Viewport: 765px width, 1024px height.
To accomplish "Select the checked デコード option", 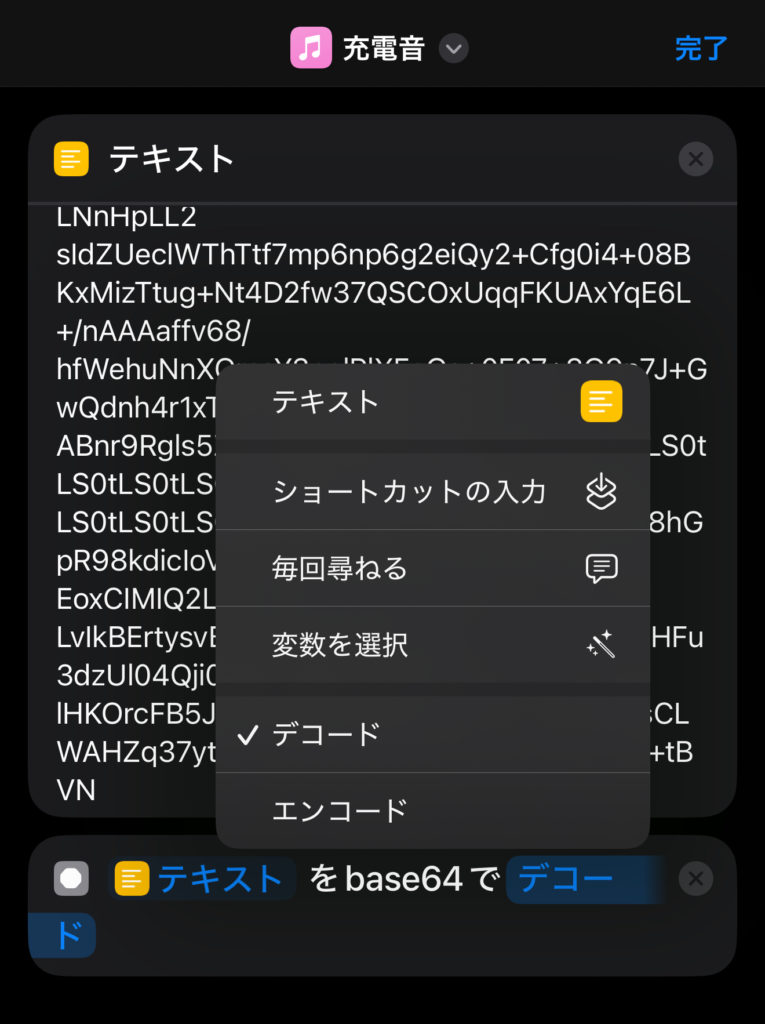I will click(x=326, y=734).
